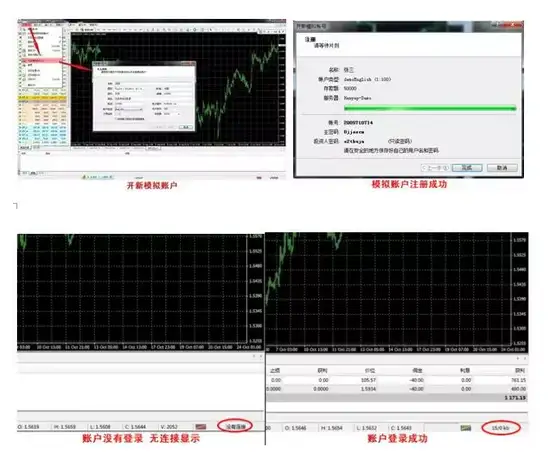Viewport: 550px width, 460px height.
Task: Click the 完成 finish button in registration dialog
Action: click(x=467, y=168)
